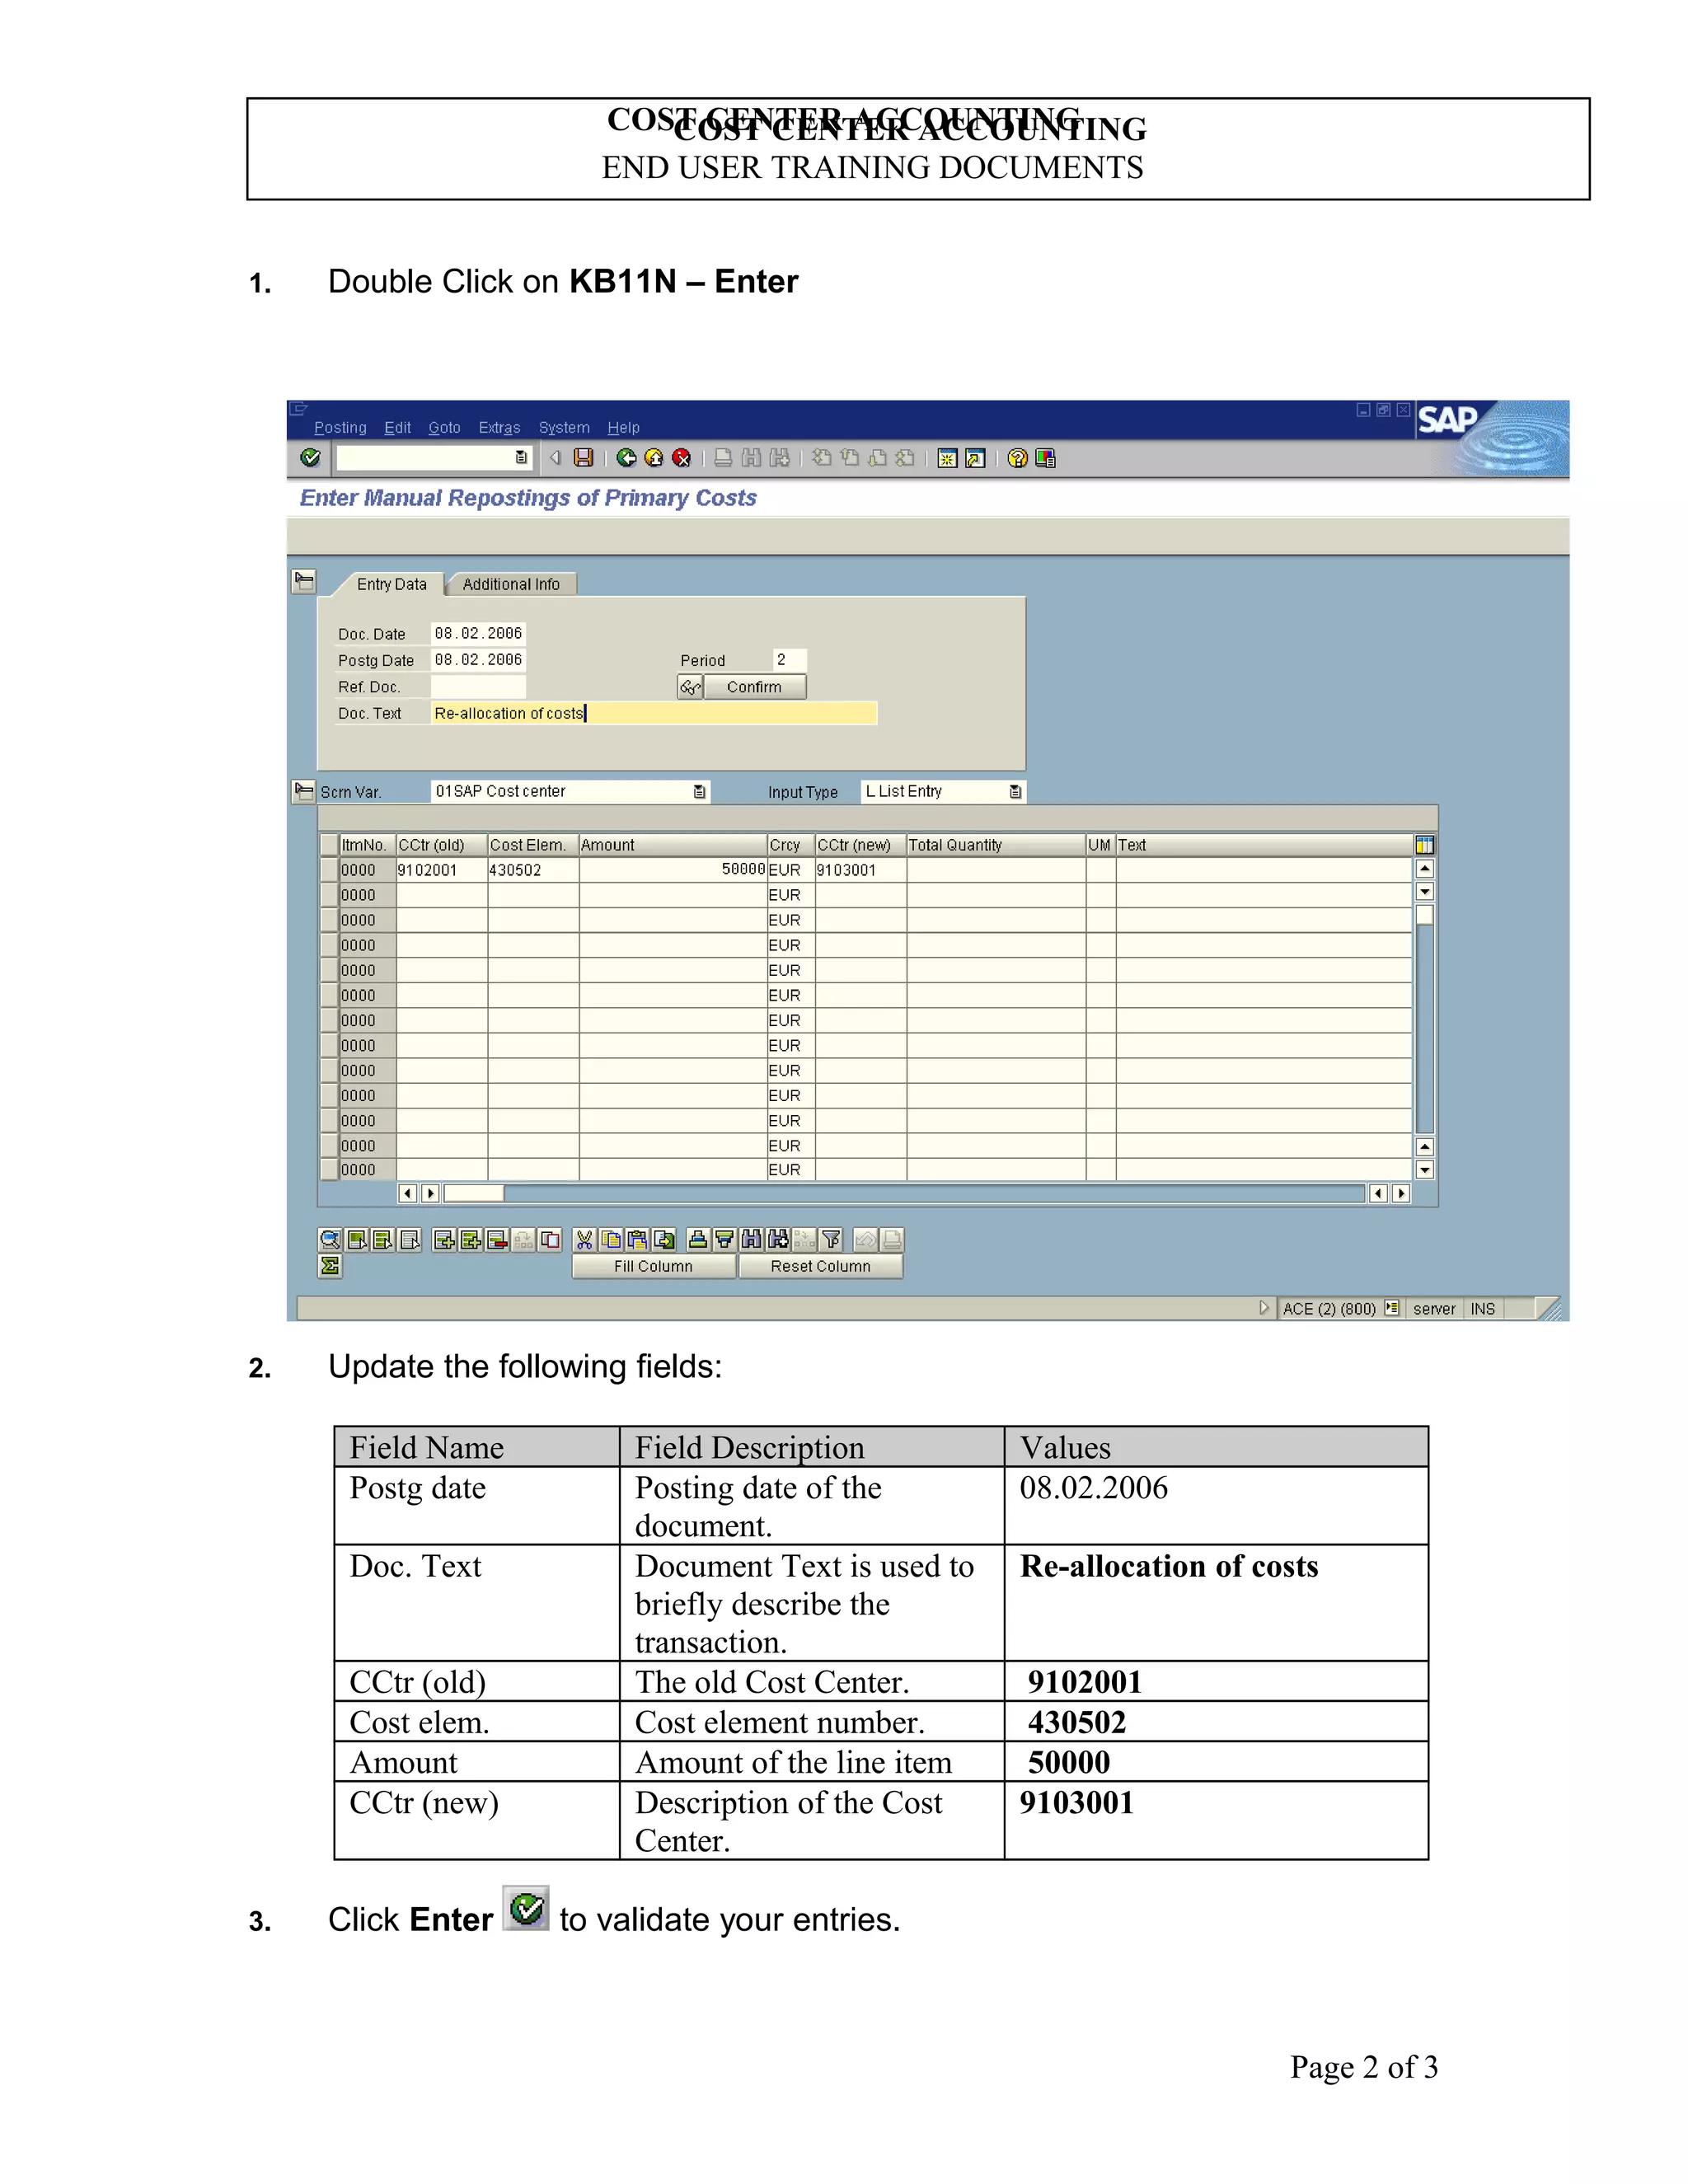Expand the command field history dropdown
Screen dimensions: 1688x2184
[521, 457]
